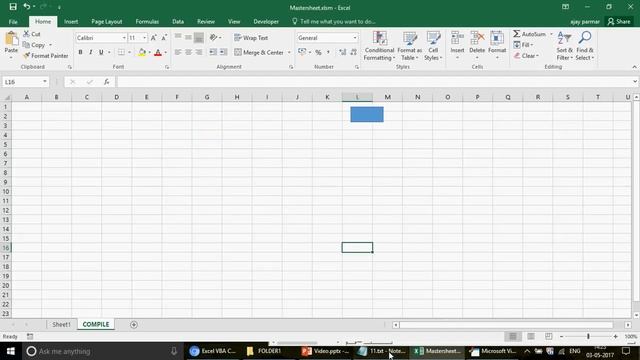Select the Format Painter brush
Image resolution: width=640 pixels, height=360 pixels.
(x=46, y=56)
